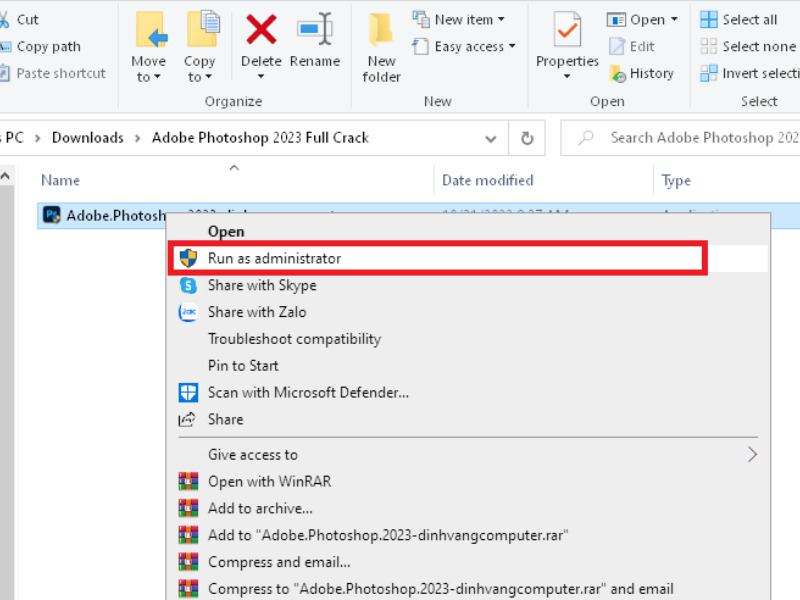Open Properties checkmark icon in ribbon
800x600 pixels.
[x=567, y=30]
